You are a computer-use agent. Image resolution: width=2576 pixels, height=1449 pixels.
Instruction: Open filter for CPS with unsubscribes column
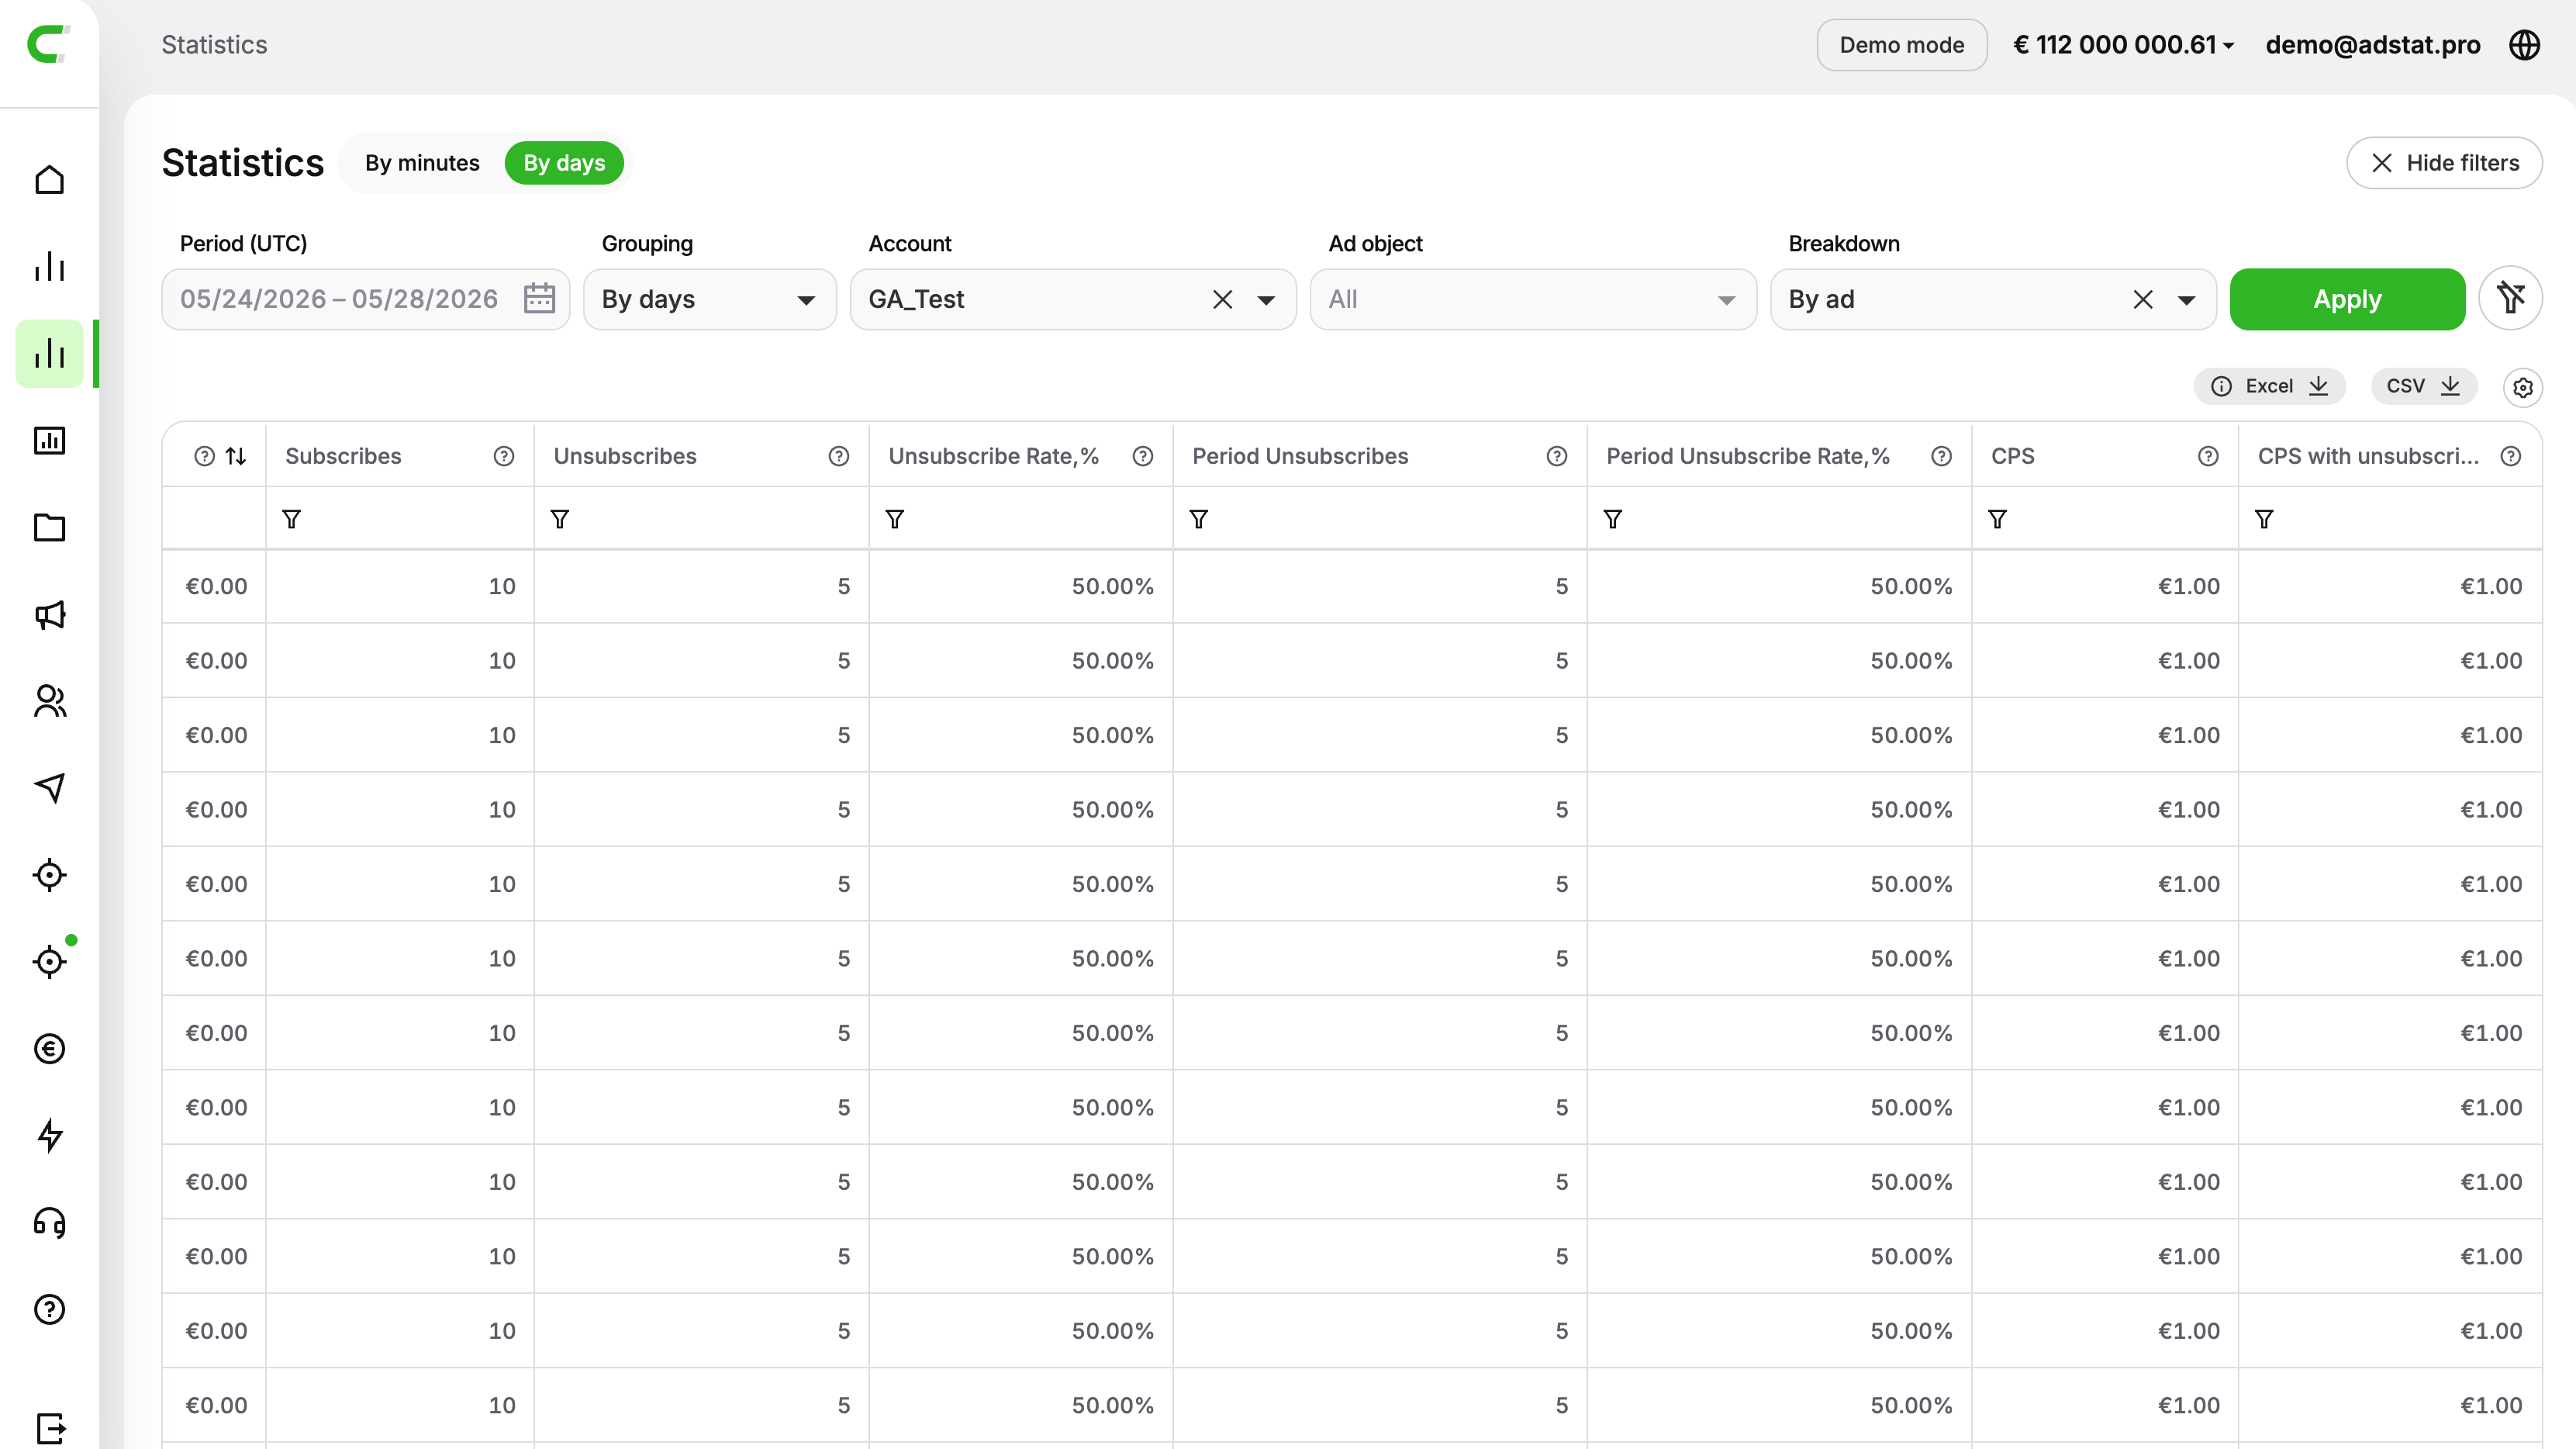pyautogui.click(x=2264, y=519)
